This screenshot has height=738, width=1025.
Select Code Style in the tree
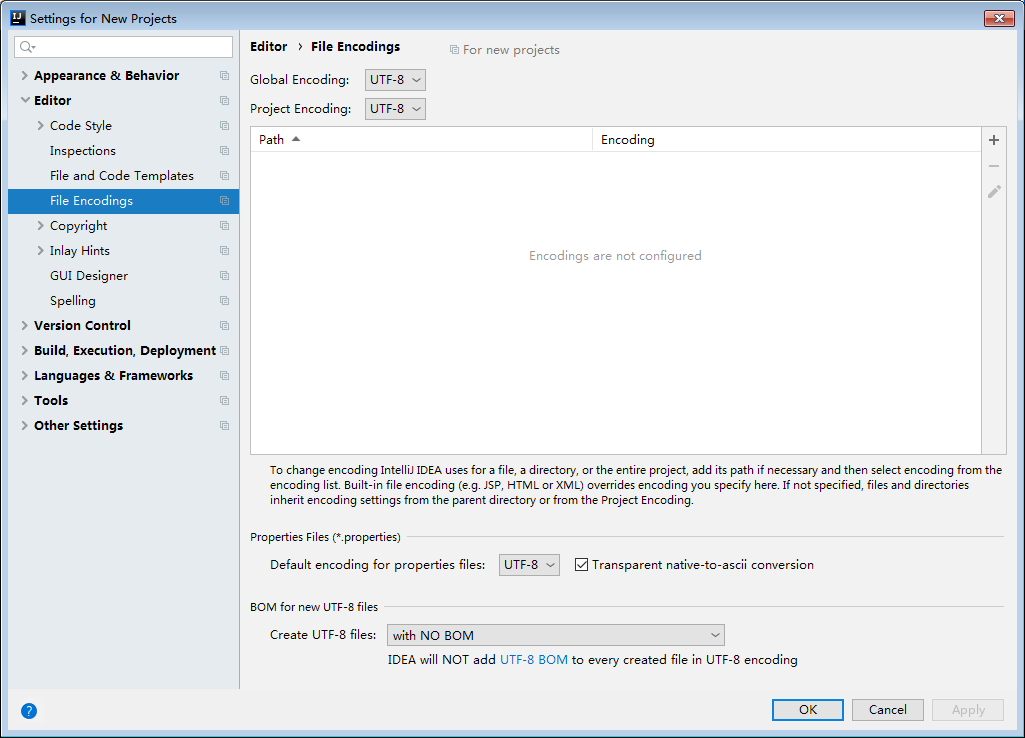124,126
